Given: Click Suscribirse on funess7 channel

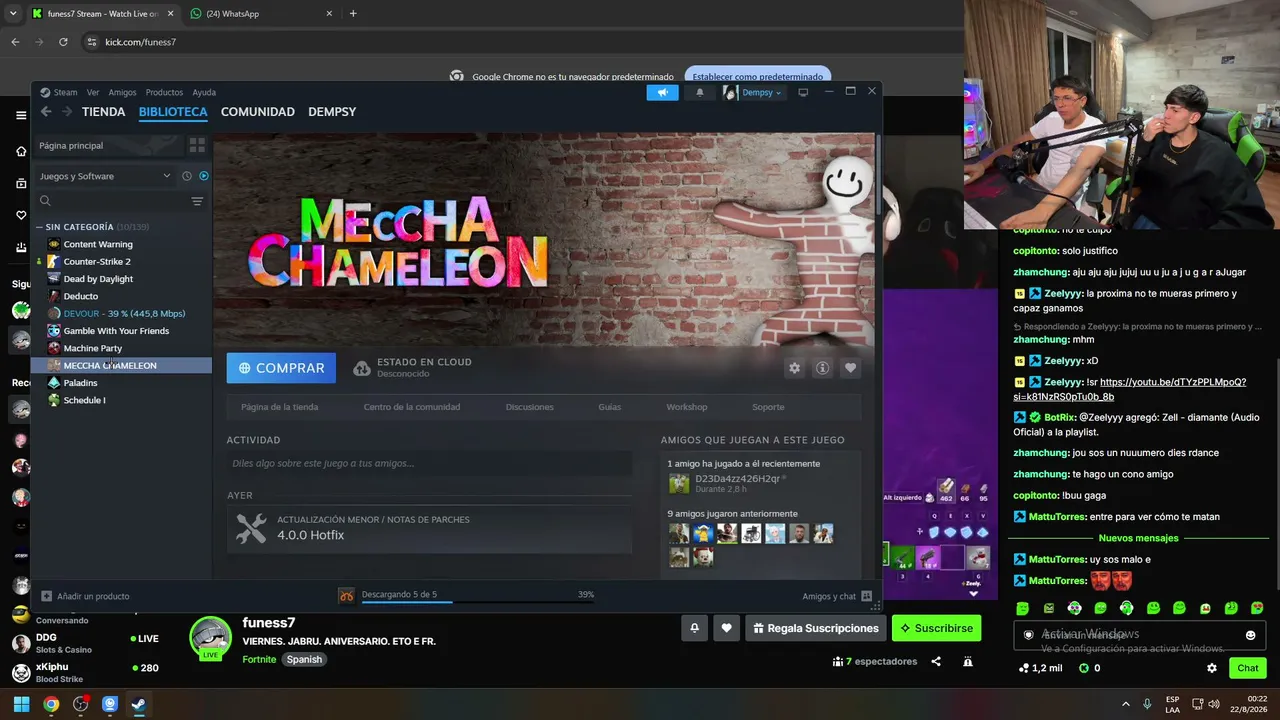Looking at the screenshot, I should [936, 628].
